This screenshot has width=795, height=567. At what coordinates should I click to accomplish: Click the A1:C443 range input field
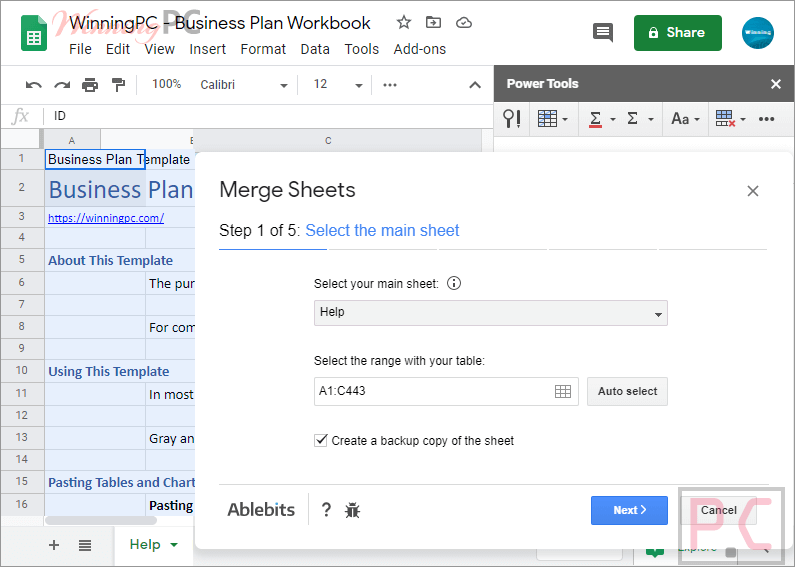pyautogui.click(x=446, y=391)
